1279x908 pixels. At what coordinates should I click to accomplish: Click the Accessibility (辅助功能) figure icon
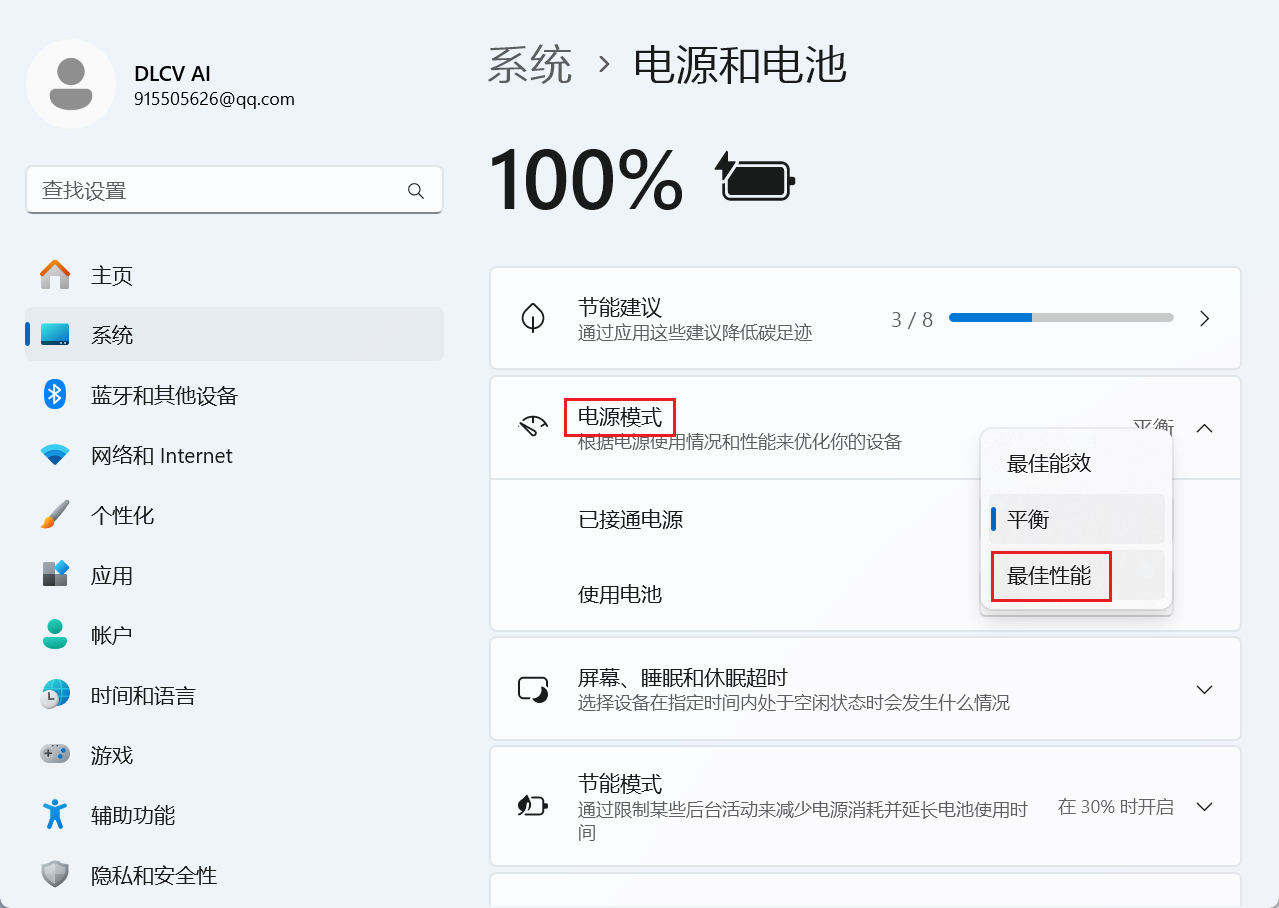55,815
